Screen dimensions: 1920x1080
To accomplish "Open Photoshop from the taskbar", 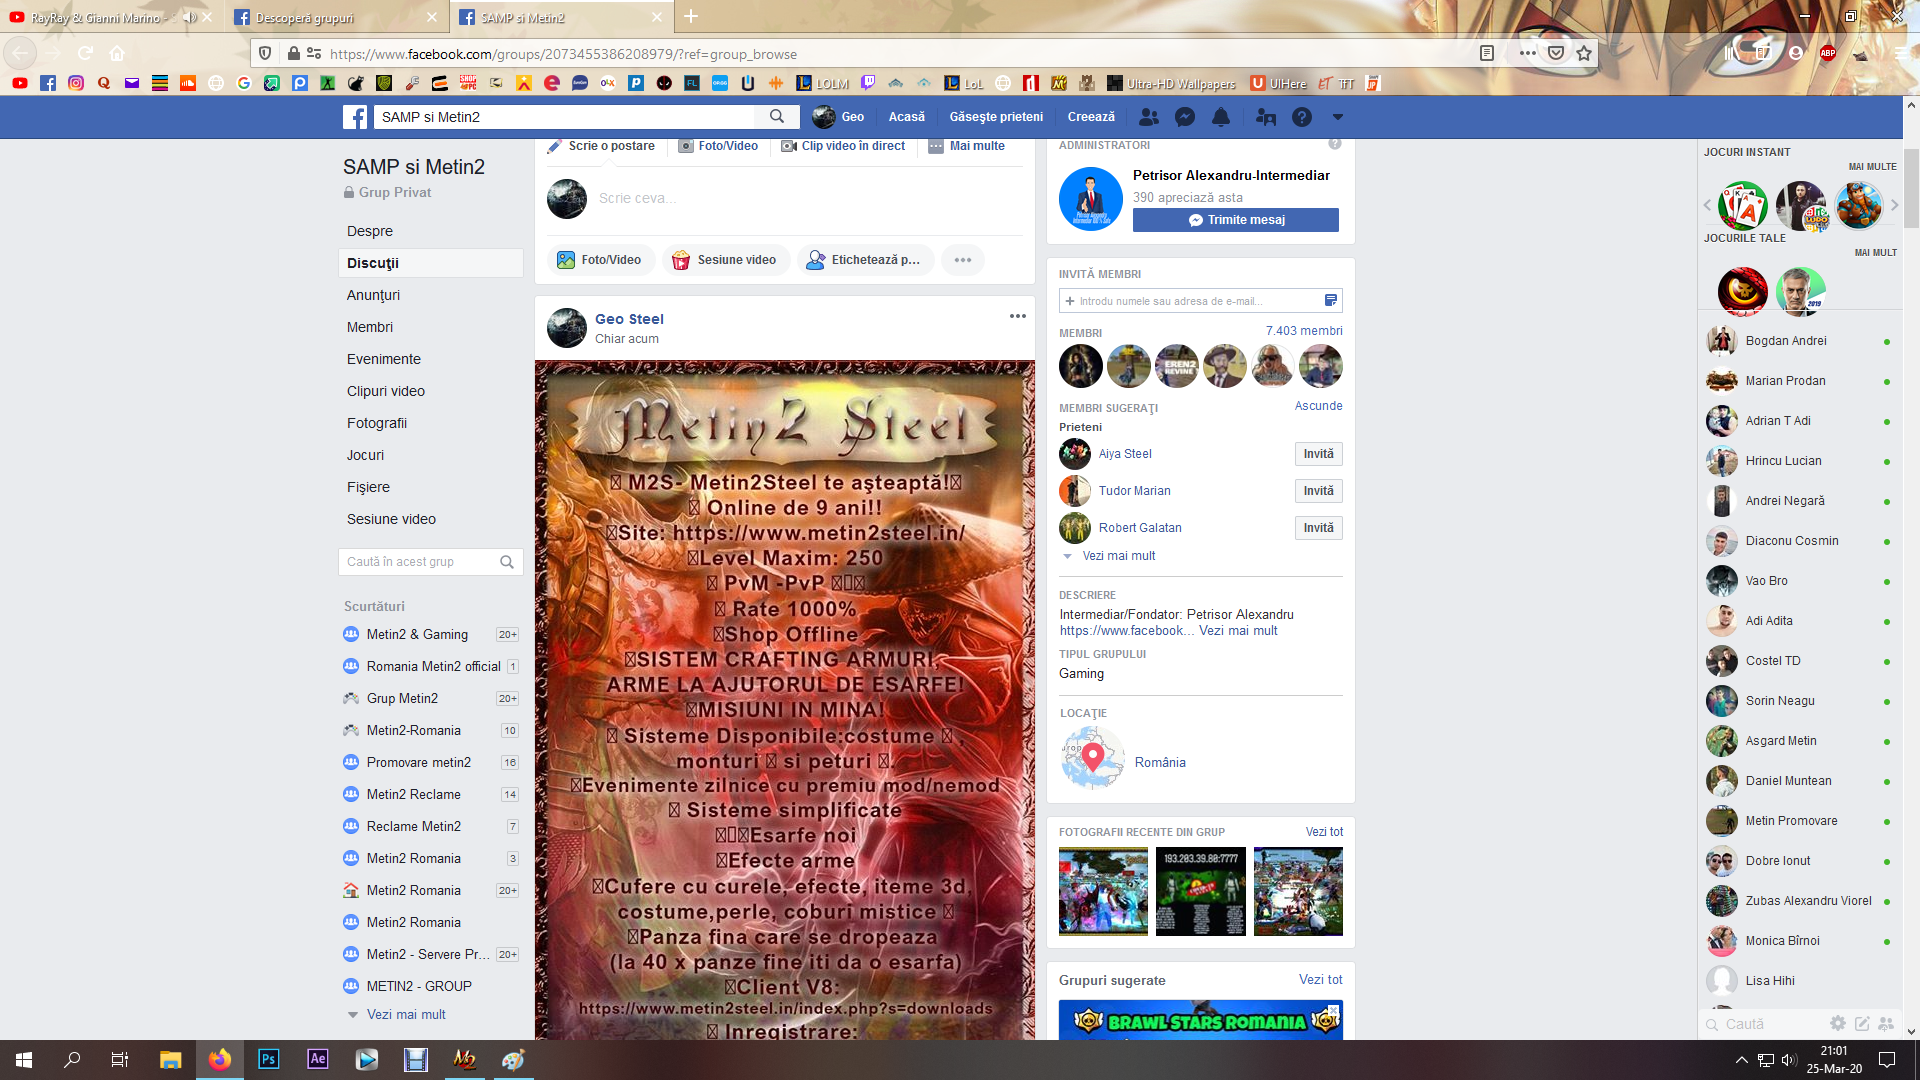I will point(268,1059).
